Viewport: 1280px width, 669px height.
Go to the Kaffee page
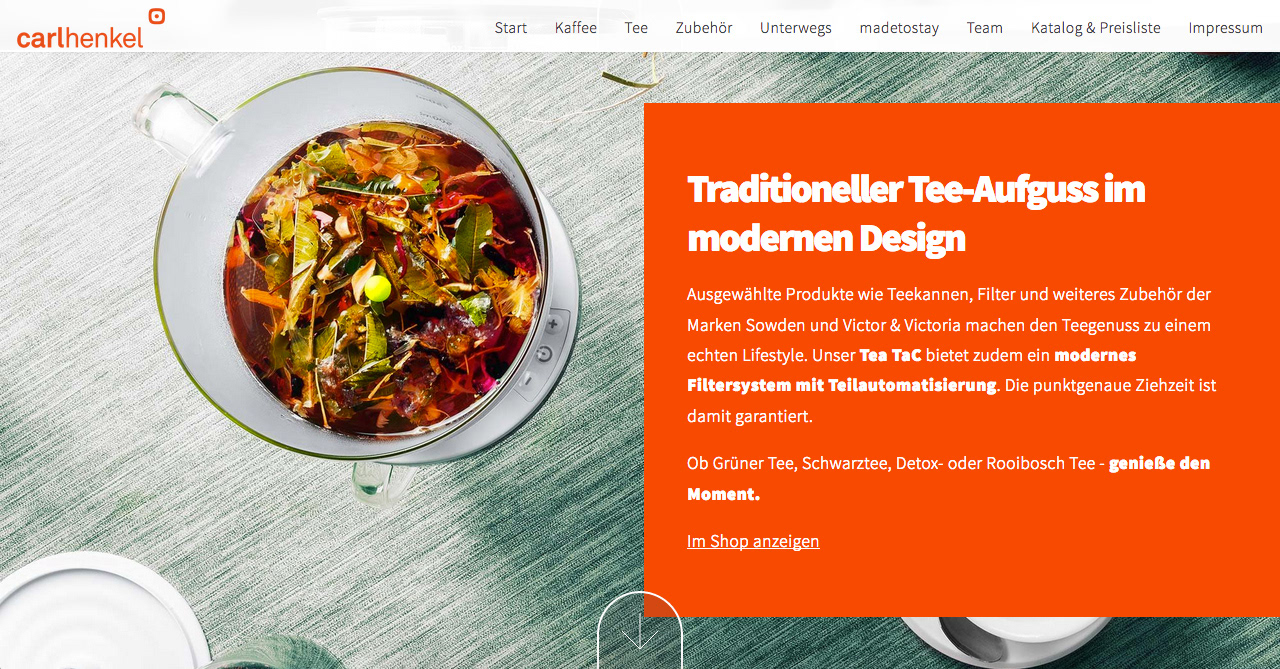point(576,27)
